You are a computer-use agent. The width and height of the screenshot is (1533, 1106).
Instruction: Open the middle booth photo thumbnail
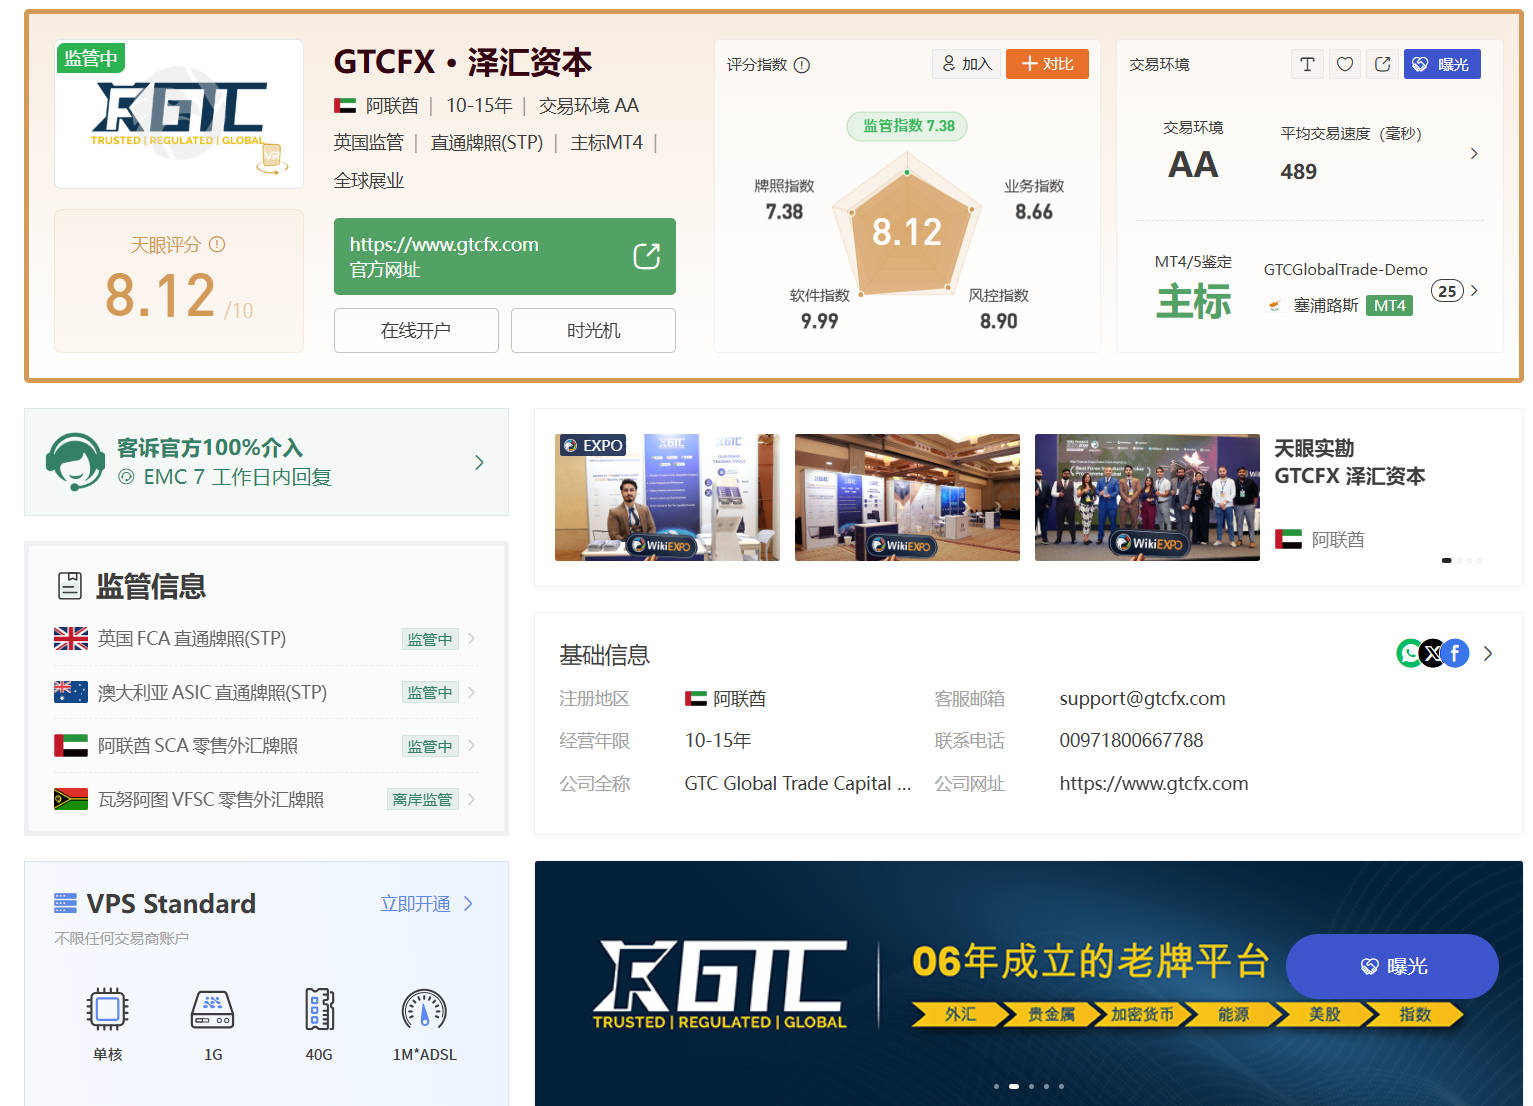point(907,497)
